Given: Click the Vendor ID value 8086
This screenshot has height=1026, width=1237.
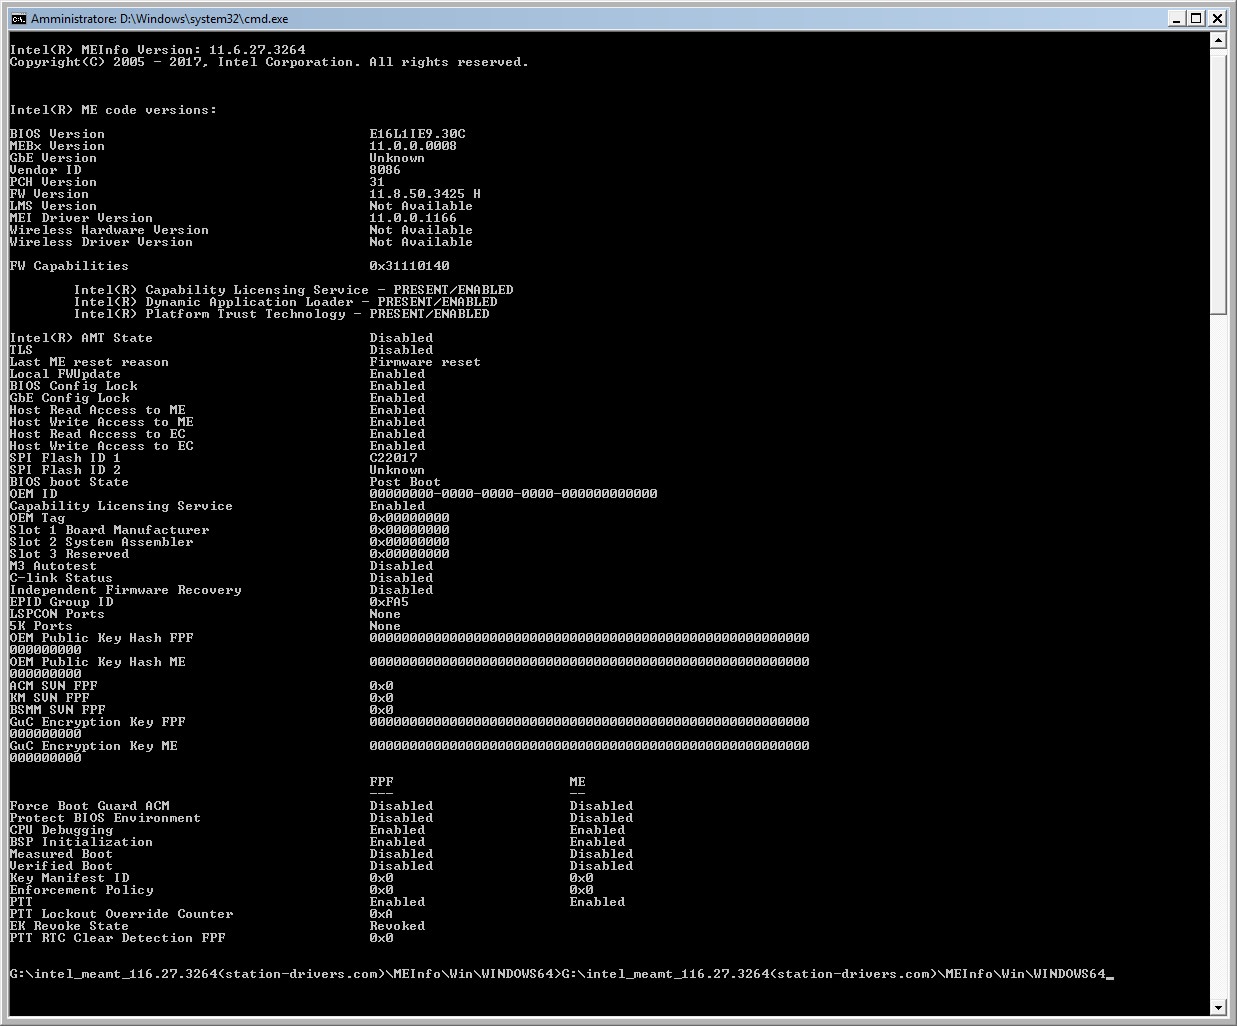Looking at the screenshot, I should pyautogui.click(x=385, y=170).
